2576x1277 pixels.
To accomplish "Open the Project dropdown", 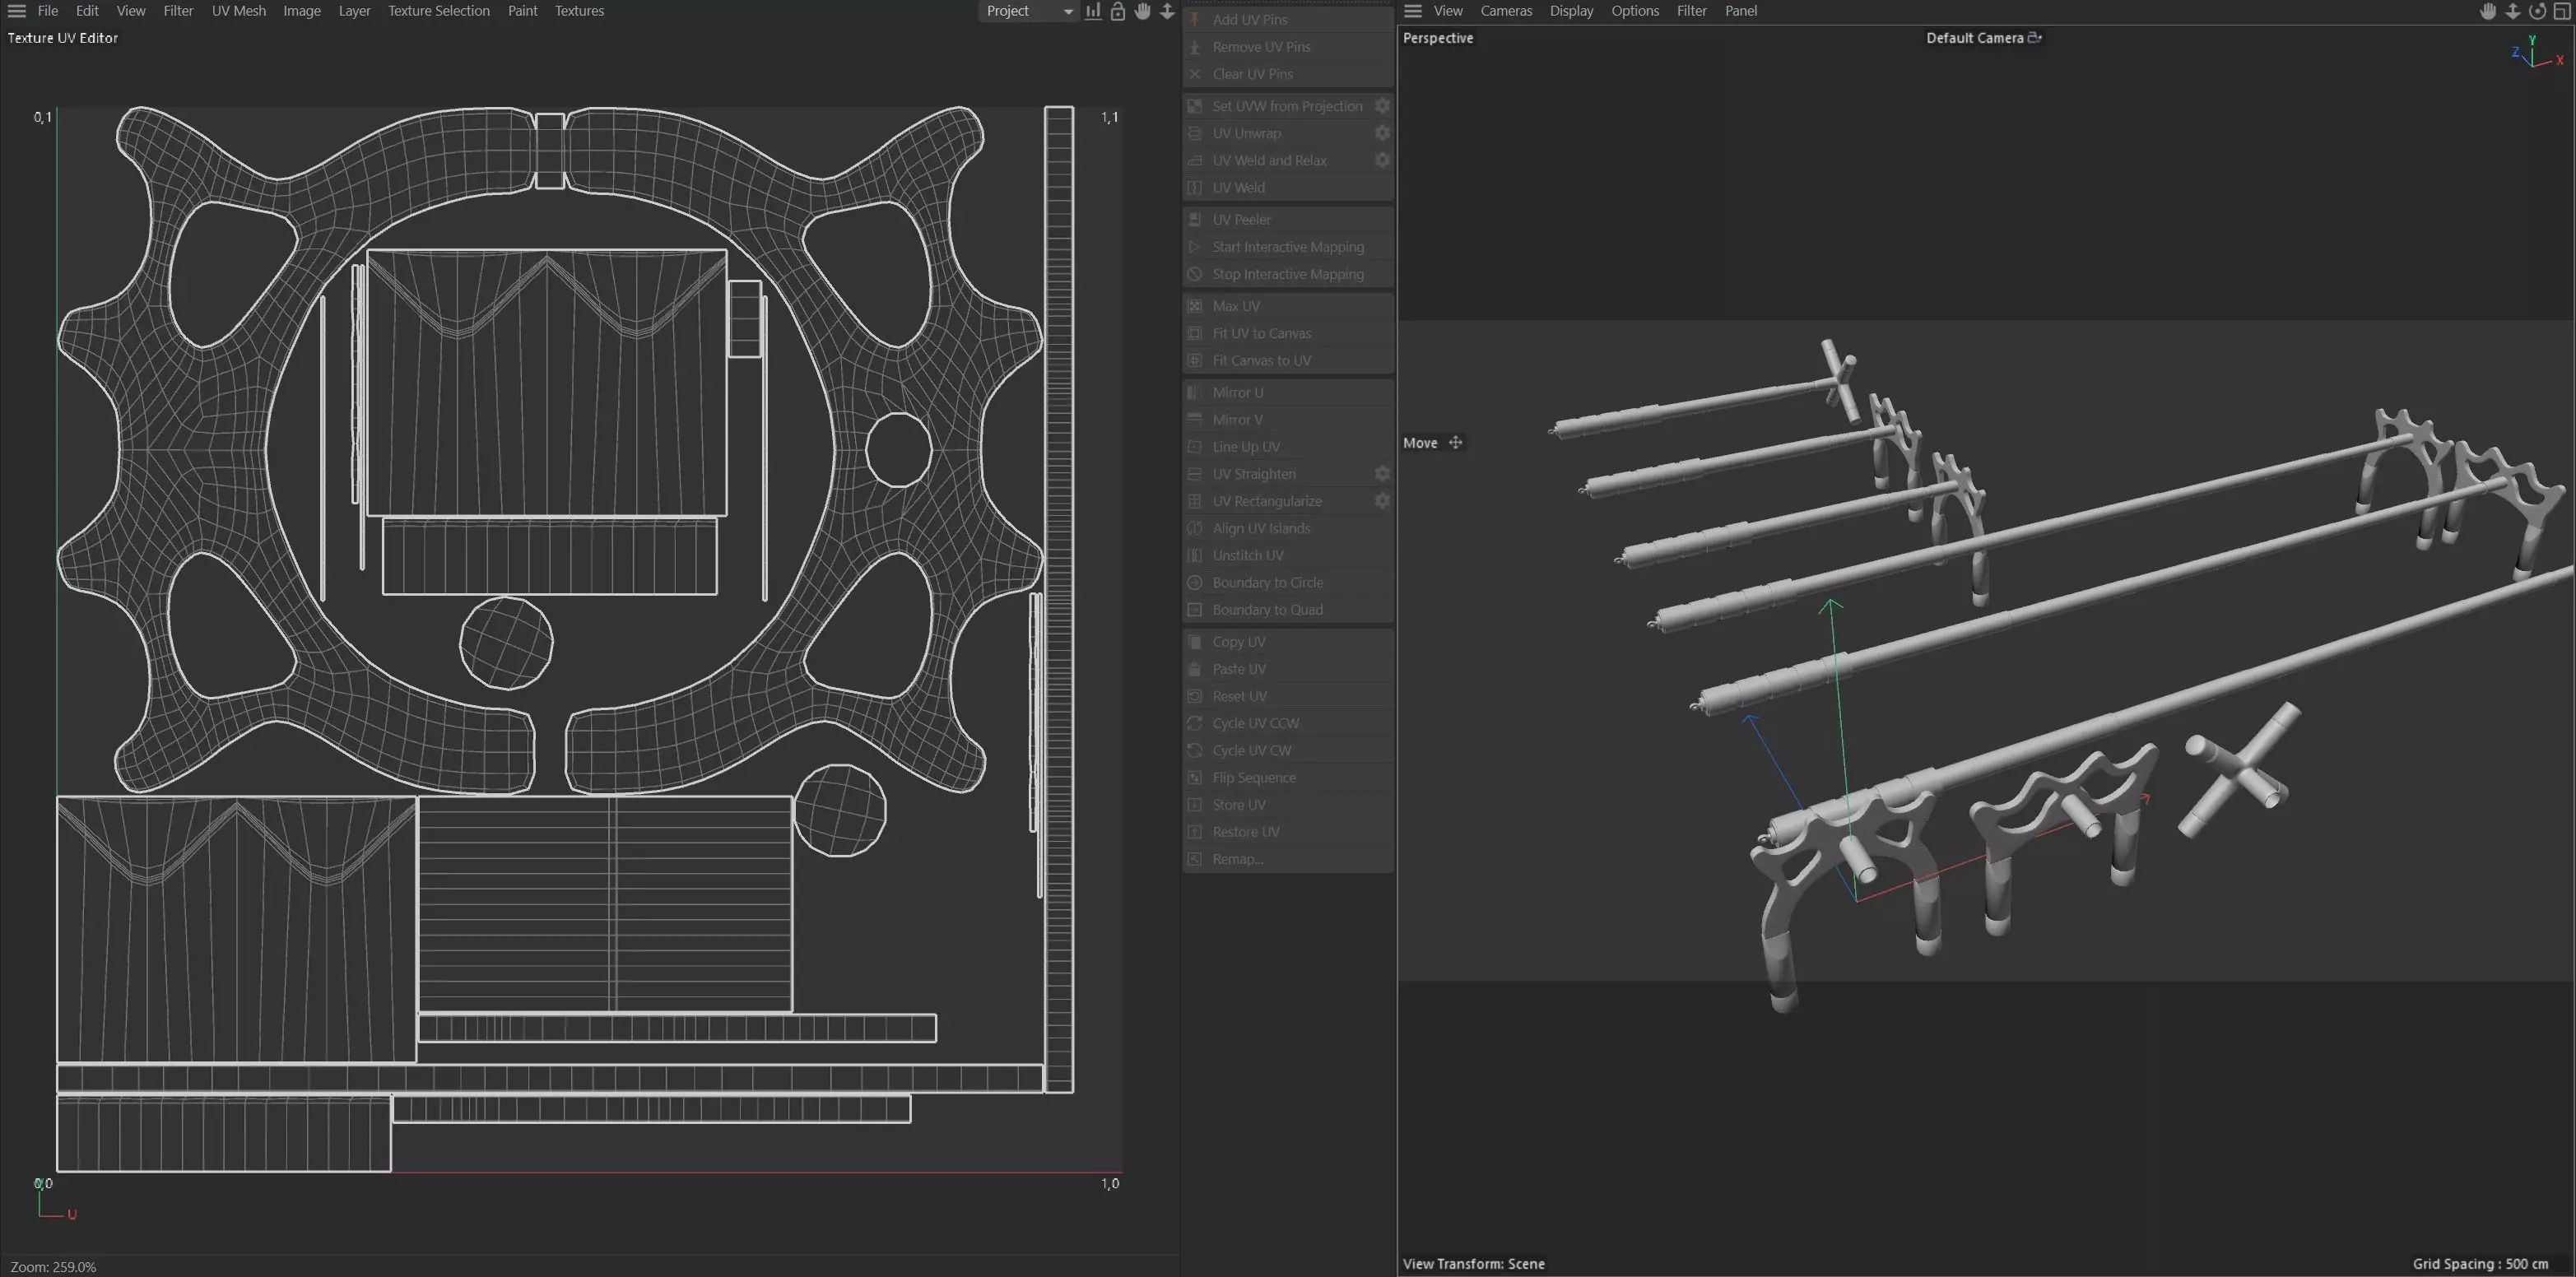I will tap(1027, 11).
